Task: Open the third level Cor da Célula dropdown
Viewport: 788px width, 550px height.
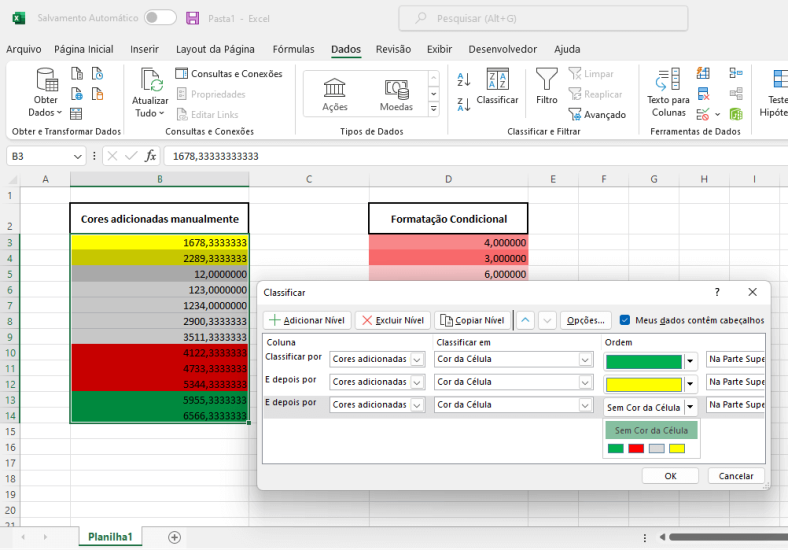Action: [586, 405]
